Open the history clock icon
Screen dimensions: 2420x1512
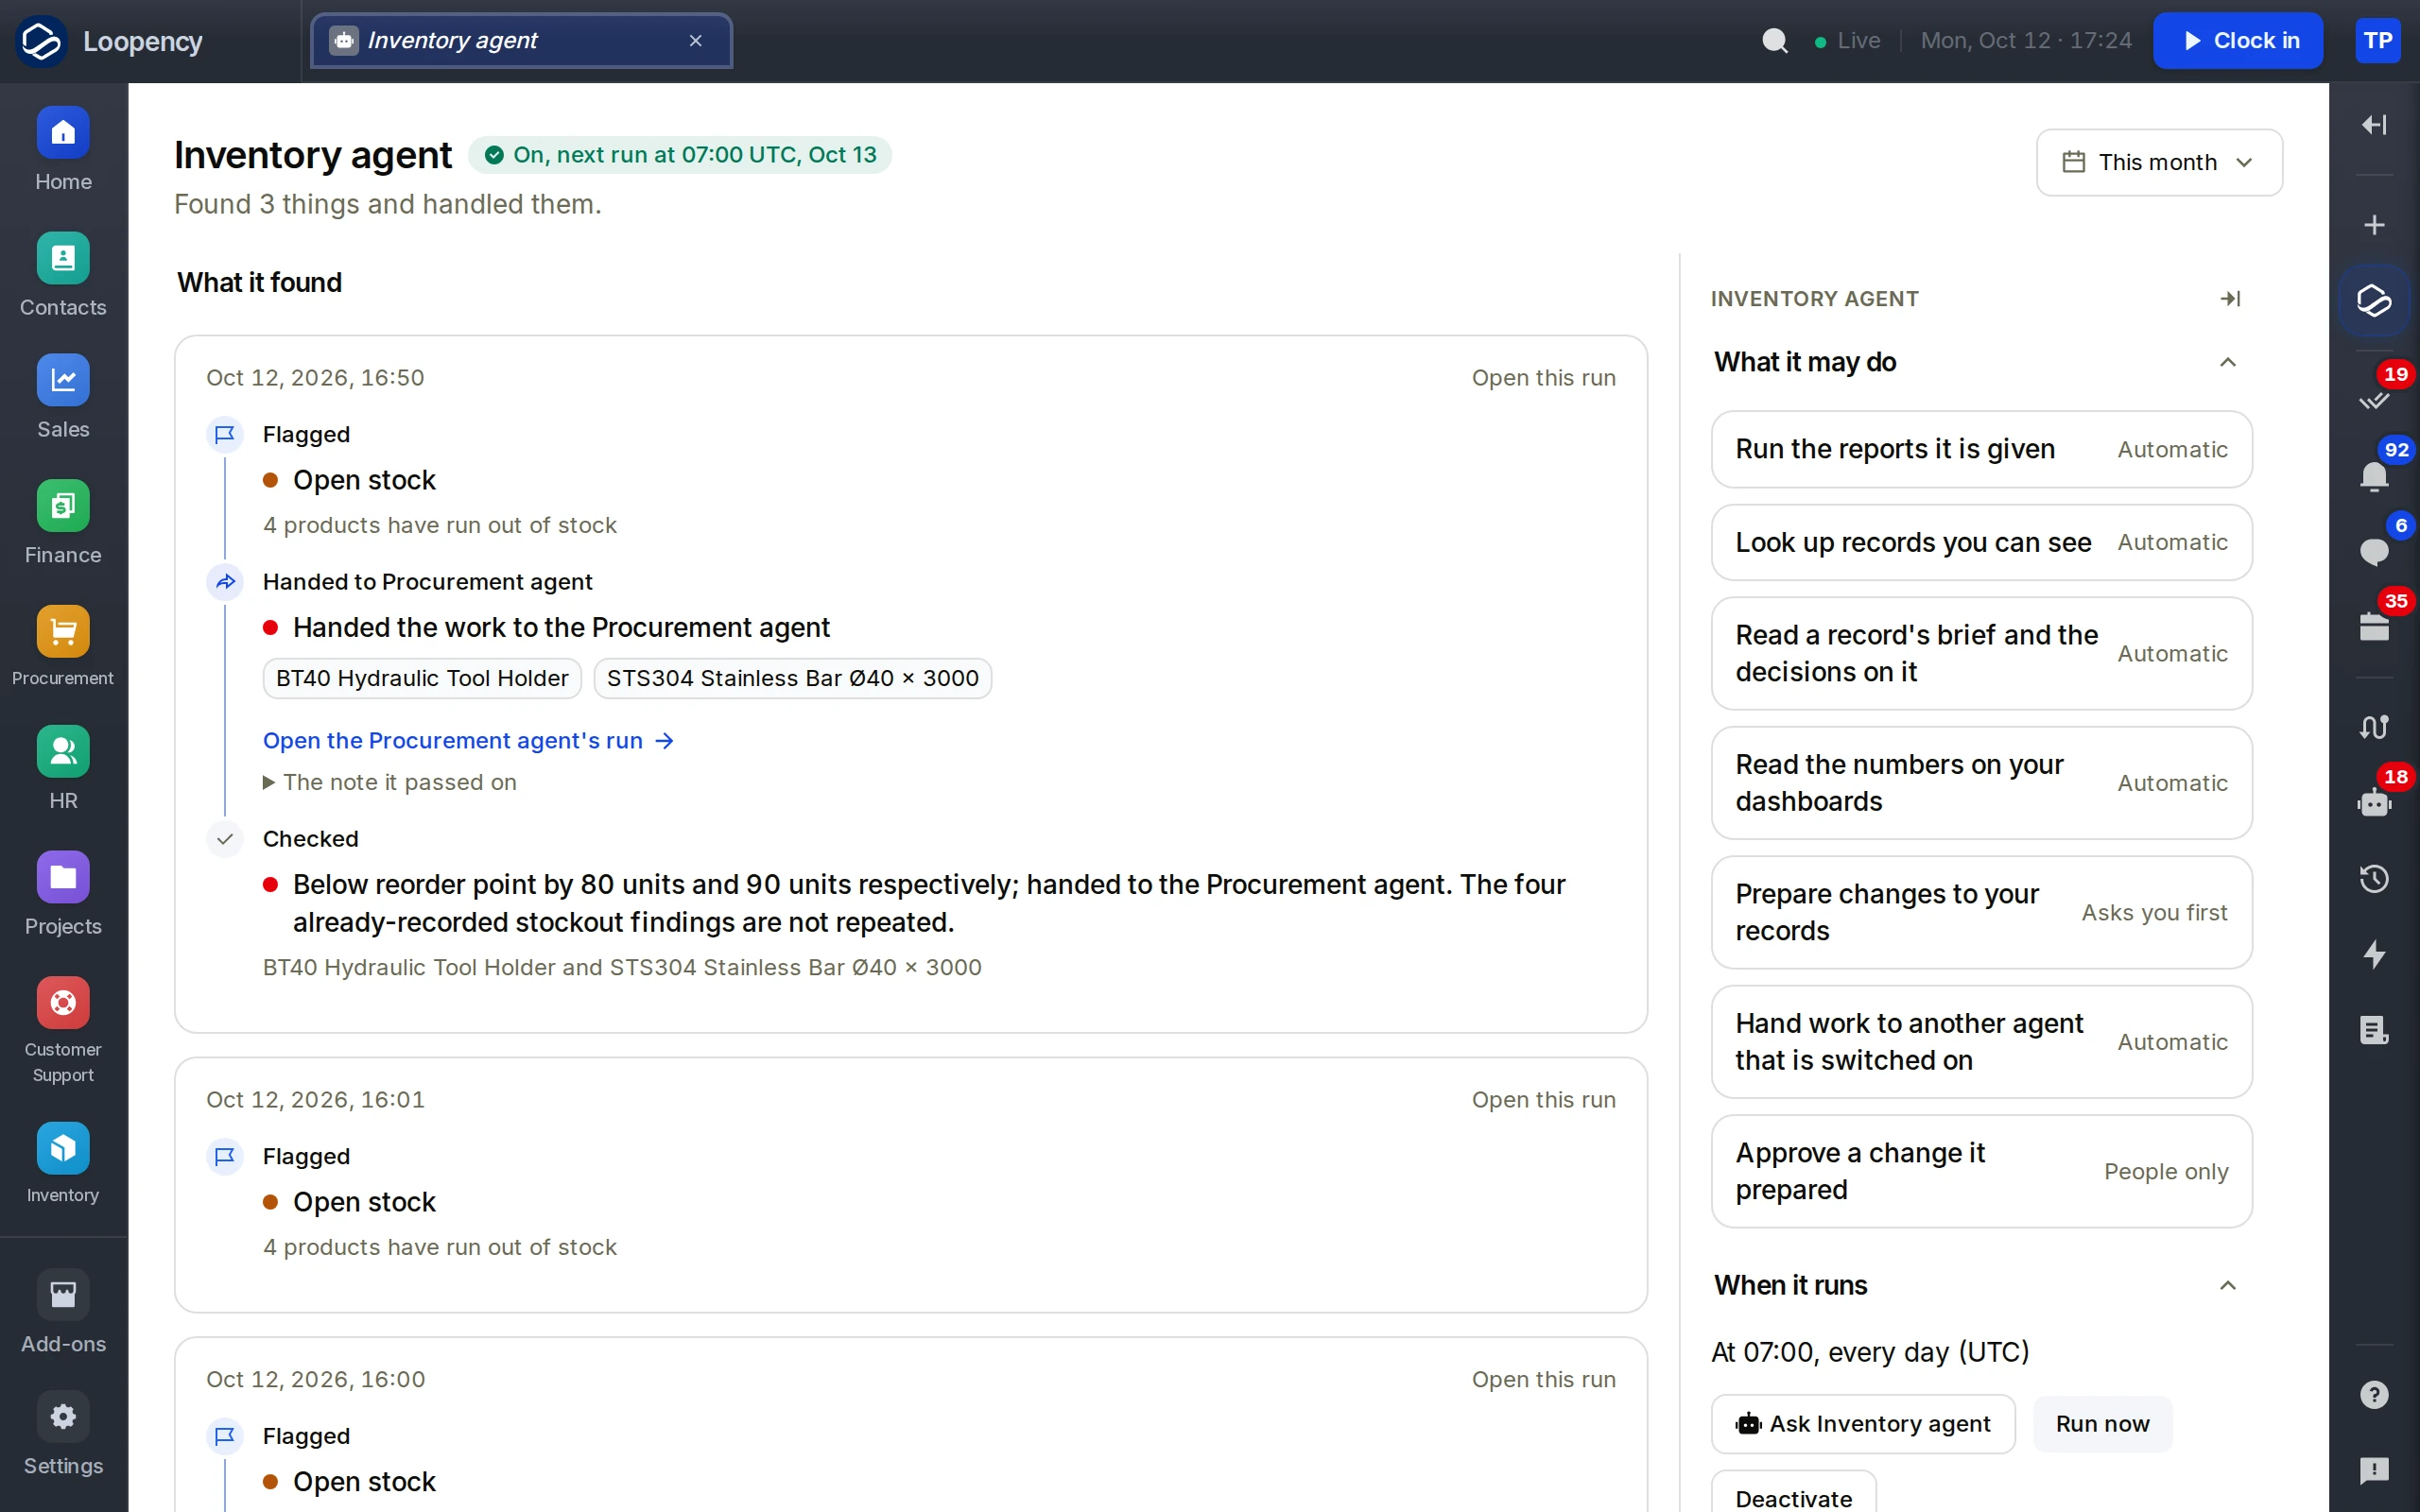(2374, 879)
